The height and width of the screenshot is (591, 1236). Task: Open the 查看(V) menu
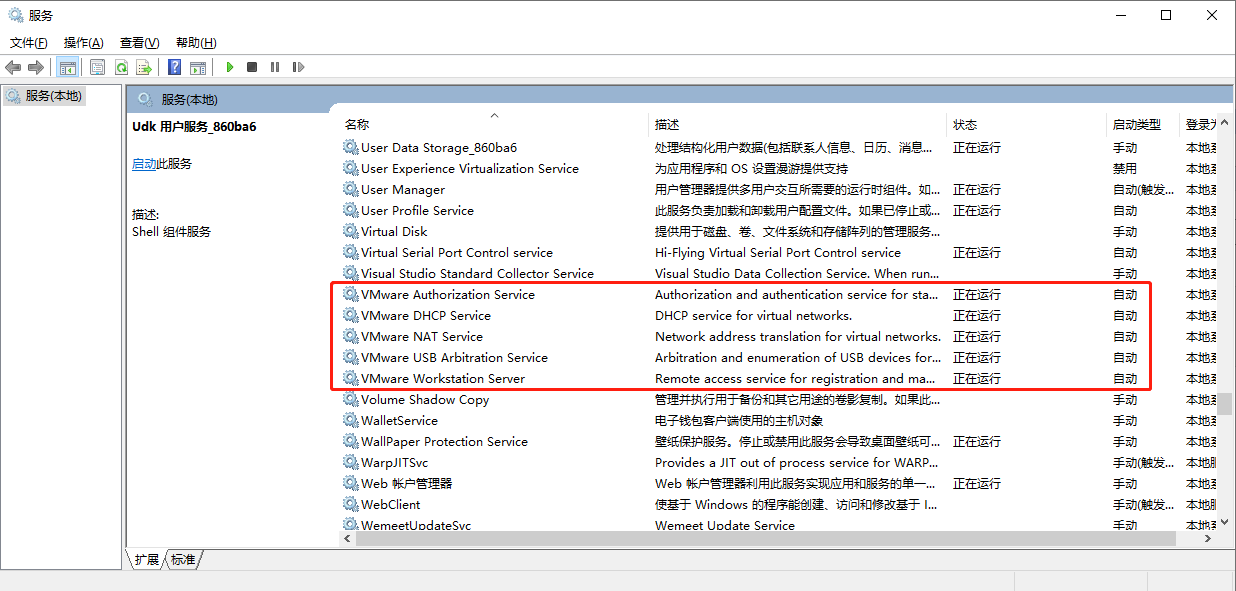140,43
